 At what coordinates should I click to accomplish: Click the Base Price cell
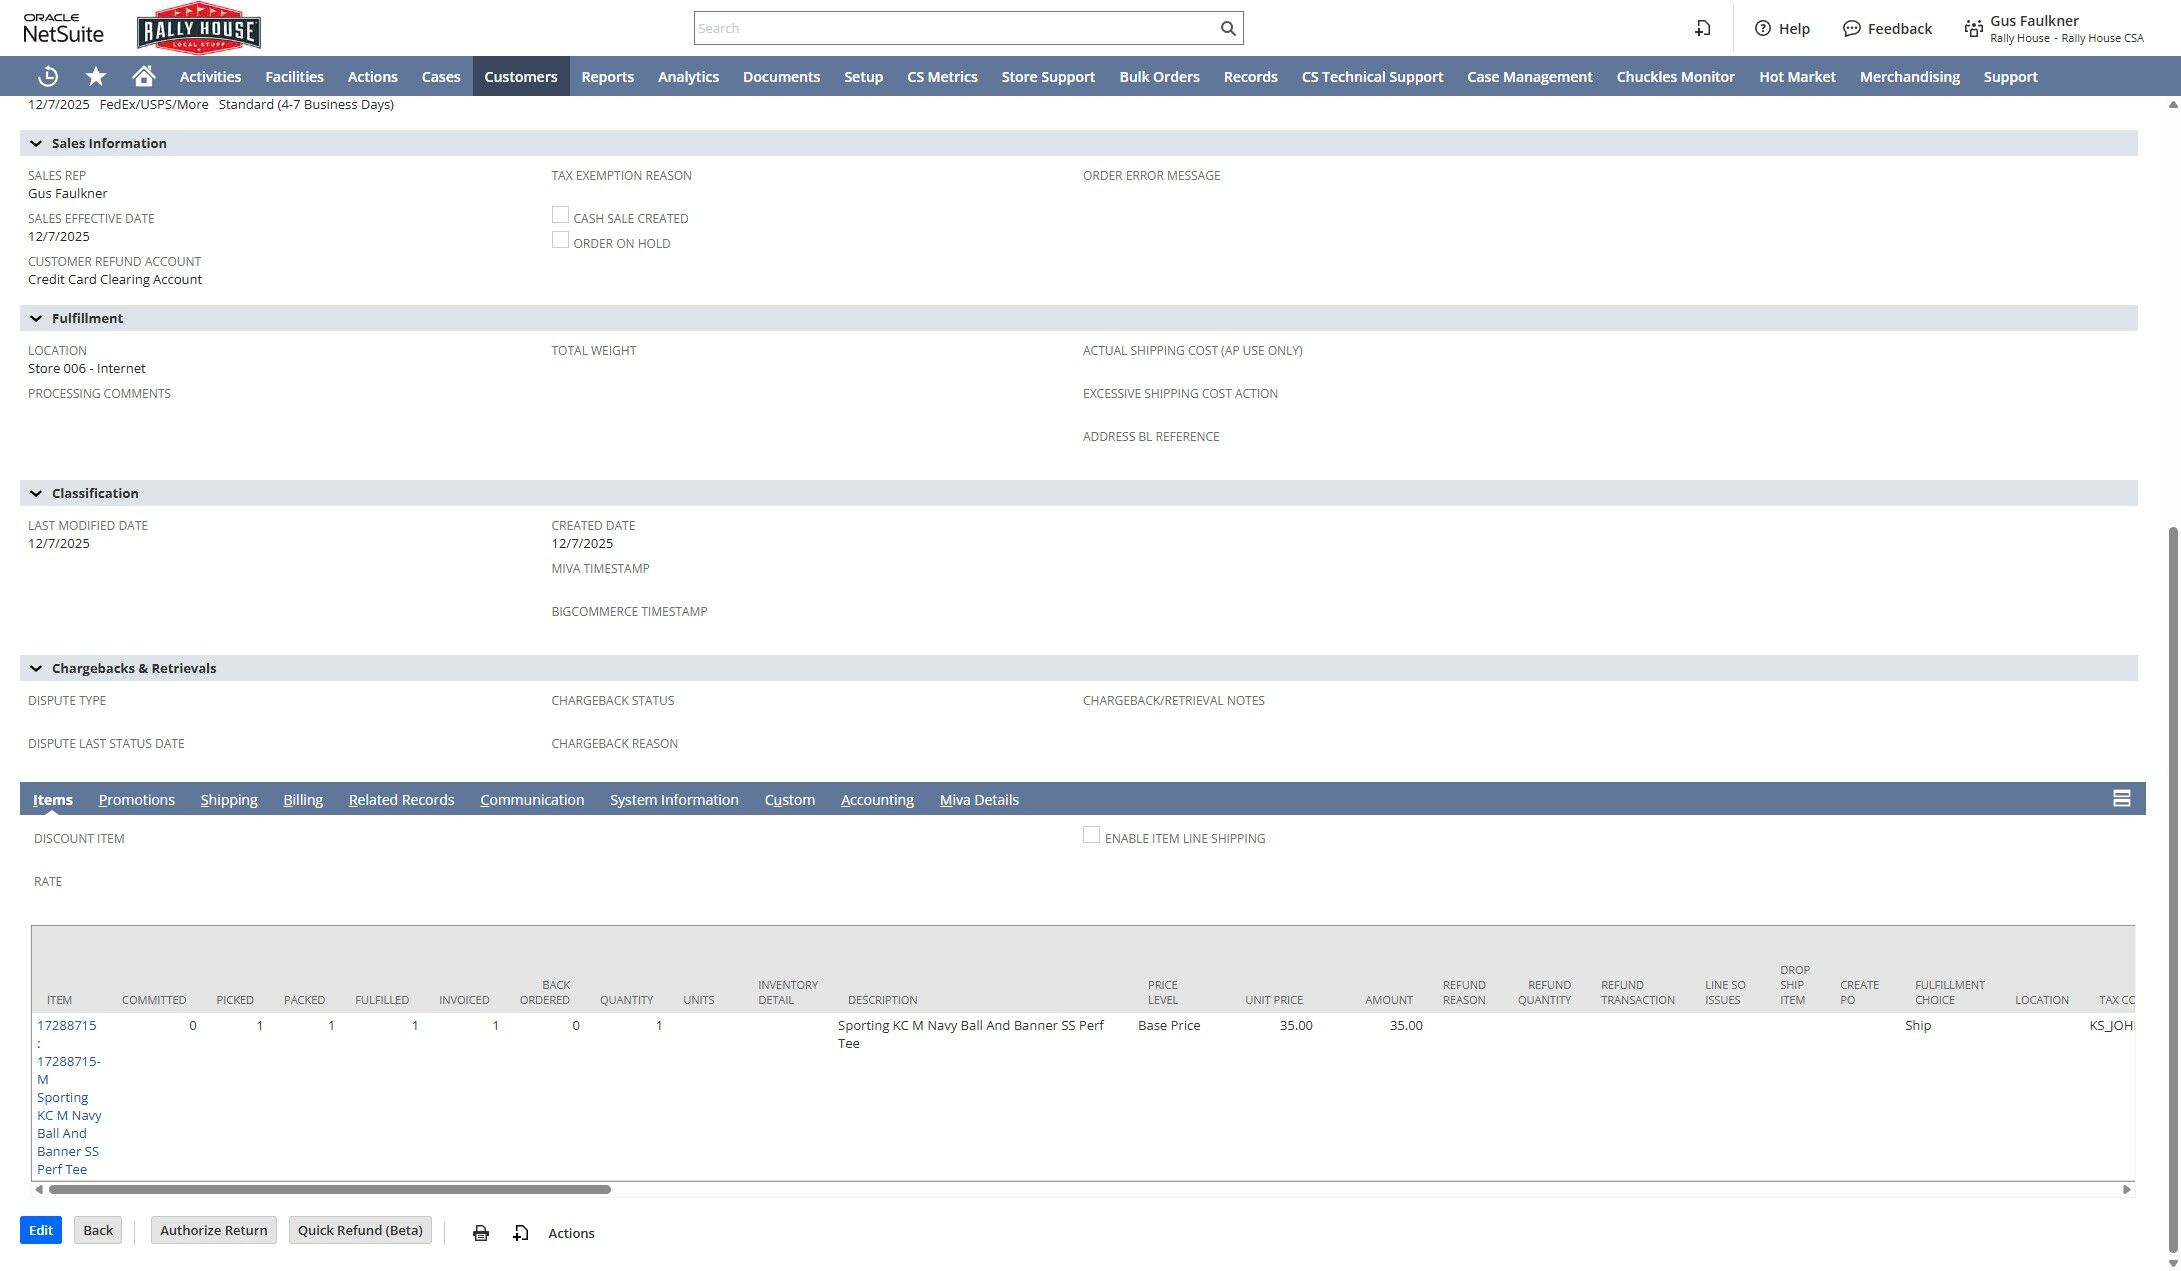click(x=1169, y=1025)
